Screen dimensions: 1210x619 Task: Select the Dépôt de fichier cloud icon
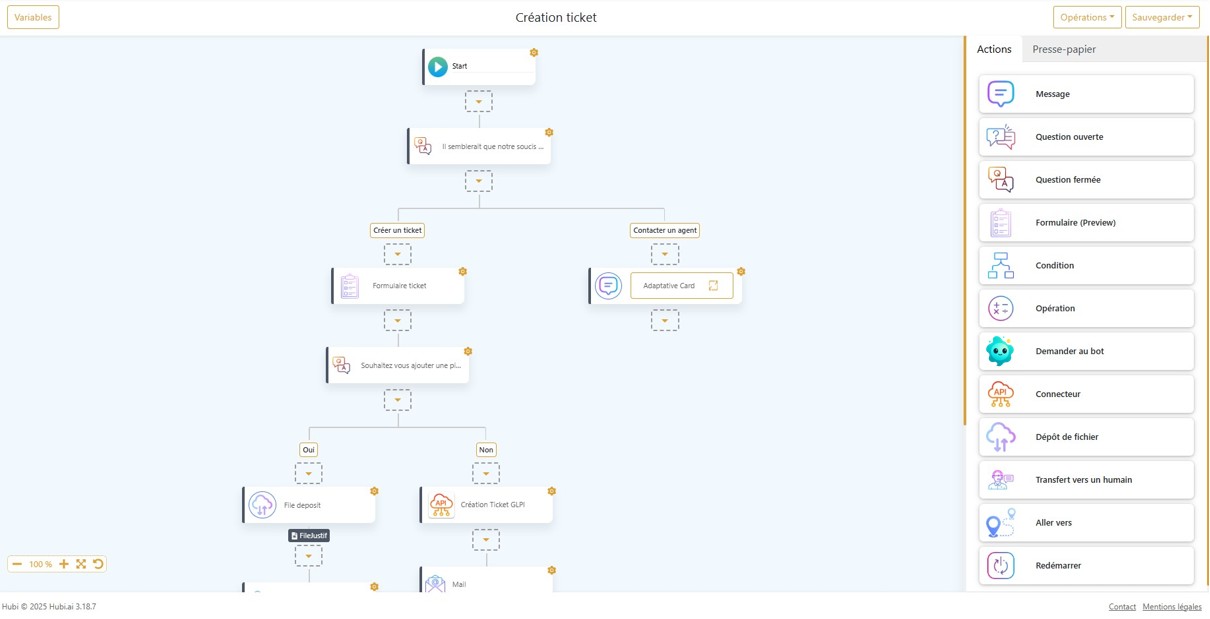[1001, 436]
